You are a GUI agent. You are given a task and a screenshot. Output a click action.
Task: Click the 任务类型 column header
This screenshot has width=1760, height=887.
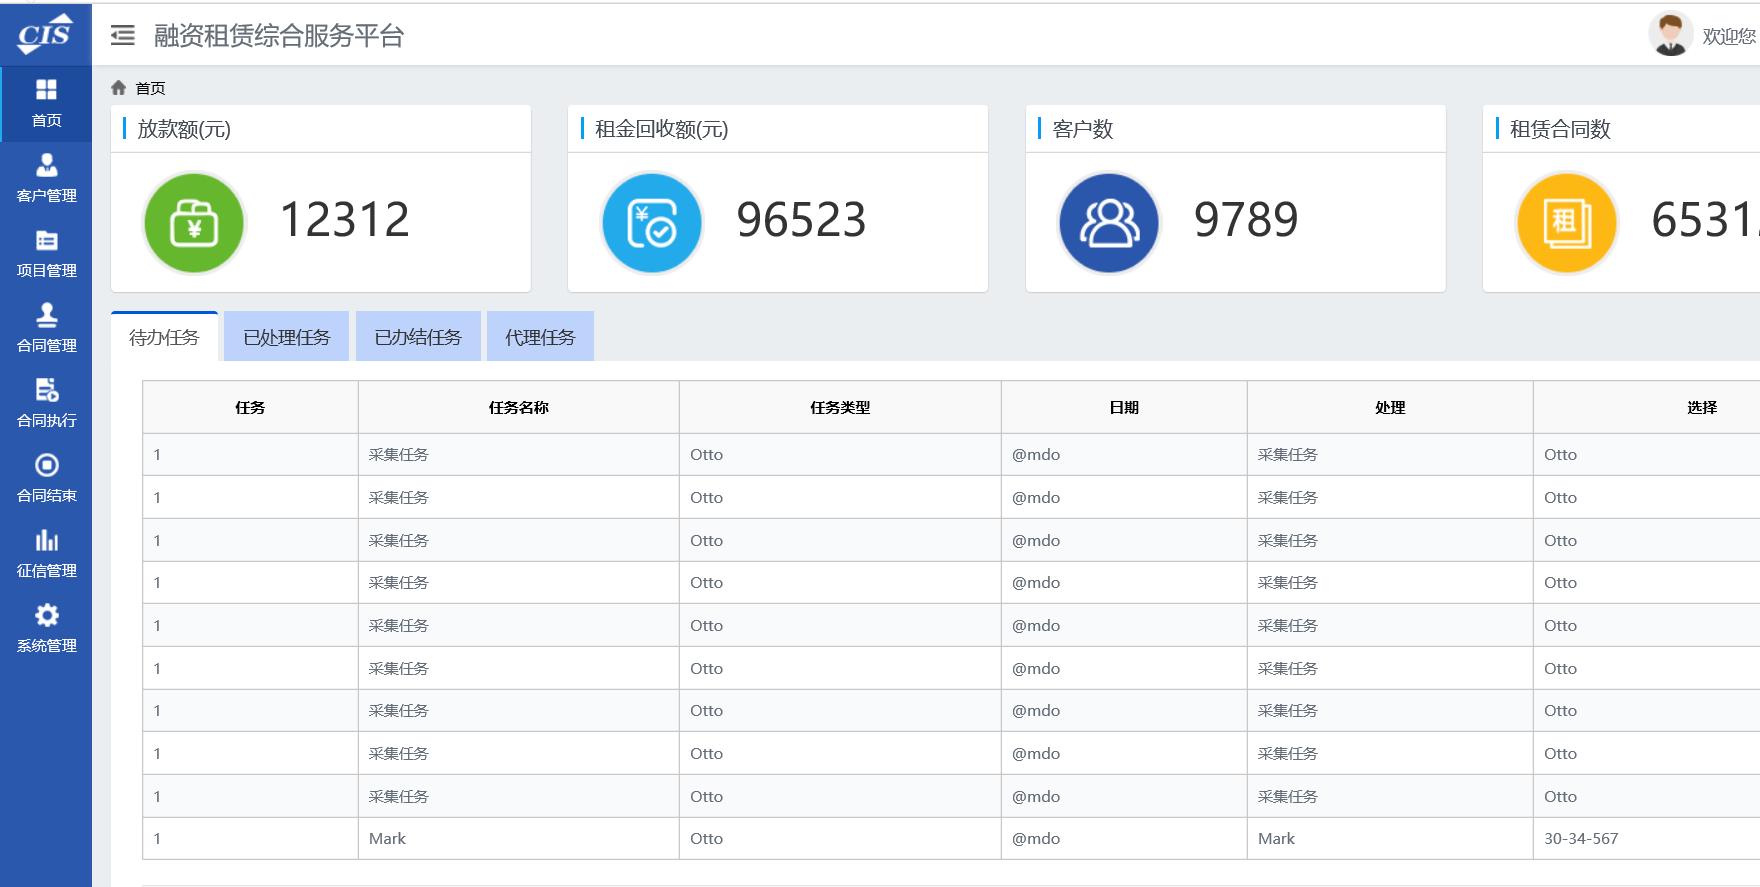tap(840, 407)
